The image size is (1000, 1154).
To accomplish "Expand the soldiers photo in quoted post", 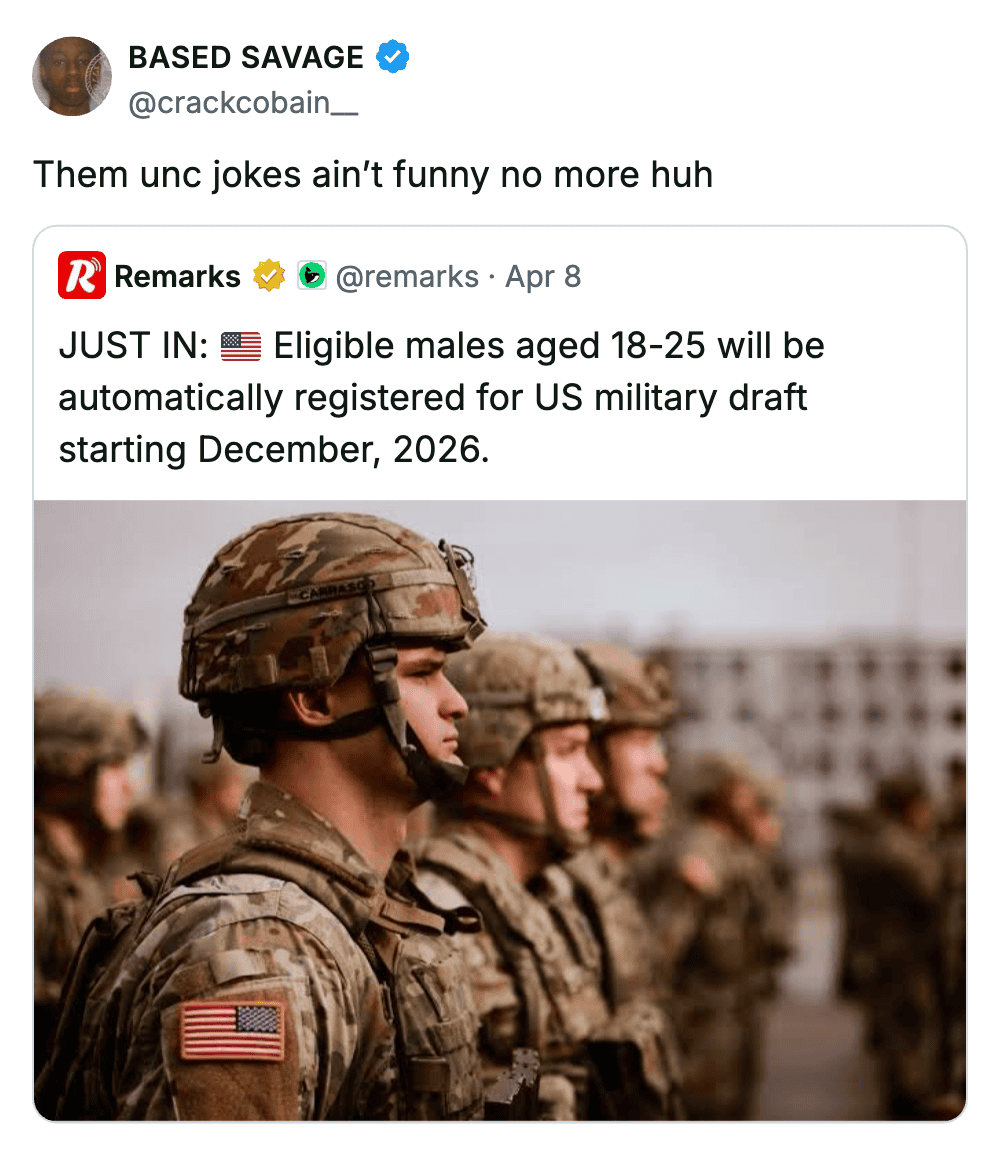I will point(500,810).
